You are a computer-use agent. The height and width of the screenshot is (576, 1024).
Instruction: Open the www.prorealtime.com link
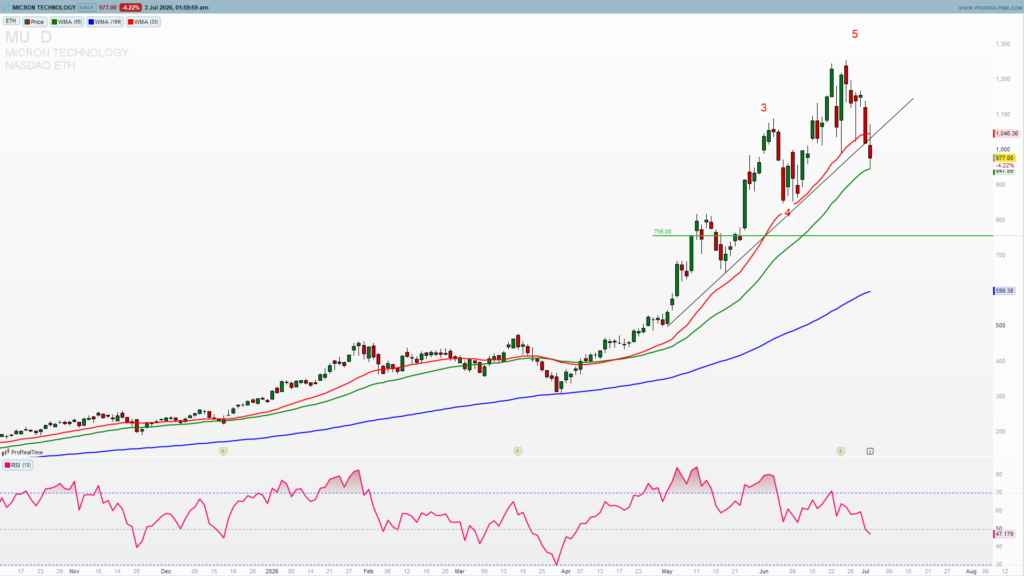pos(989,8)
